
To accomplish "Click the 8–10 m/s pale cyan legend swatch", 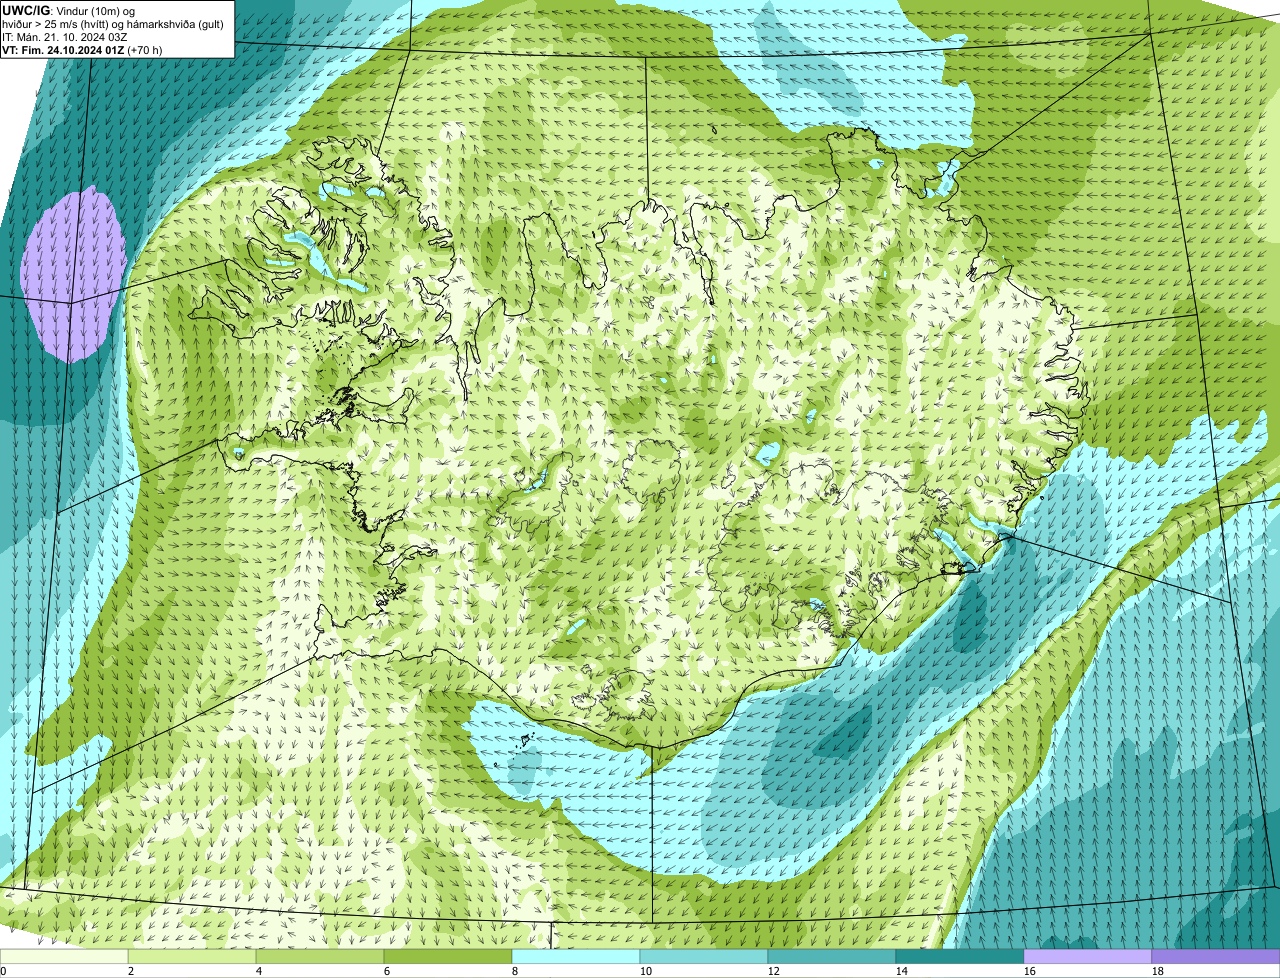I will (x=576, y=956).
